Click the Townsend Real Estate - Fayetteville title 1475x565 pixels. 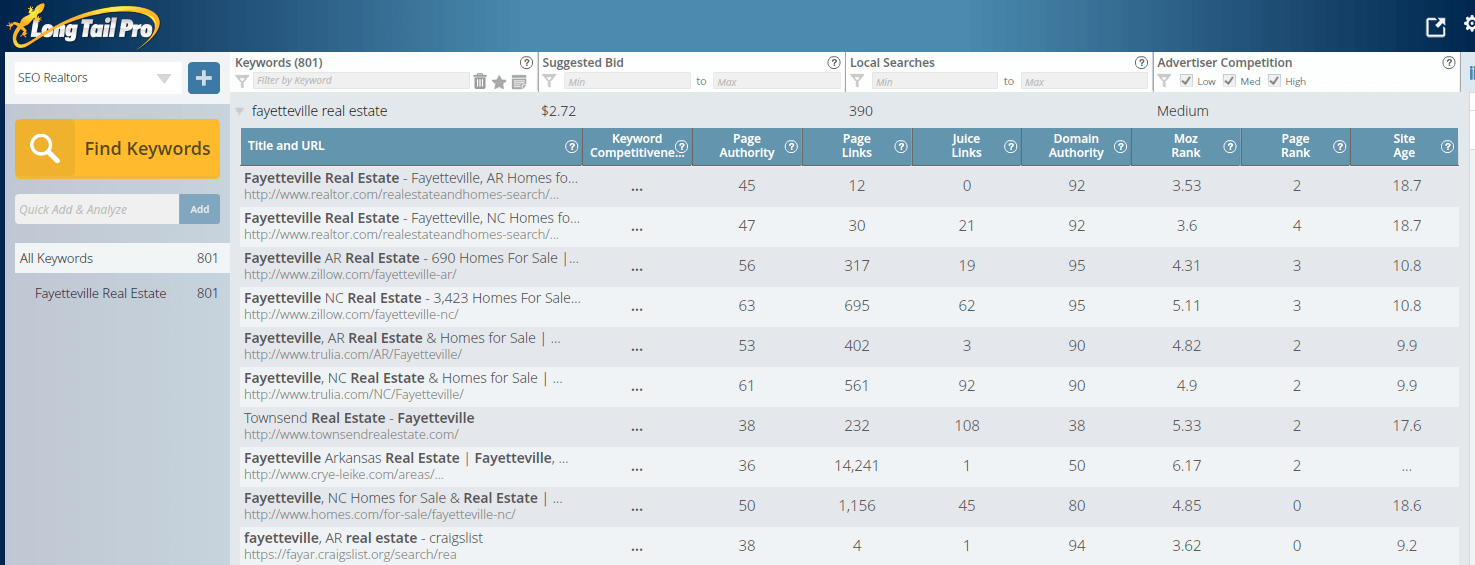pos(359,418)
